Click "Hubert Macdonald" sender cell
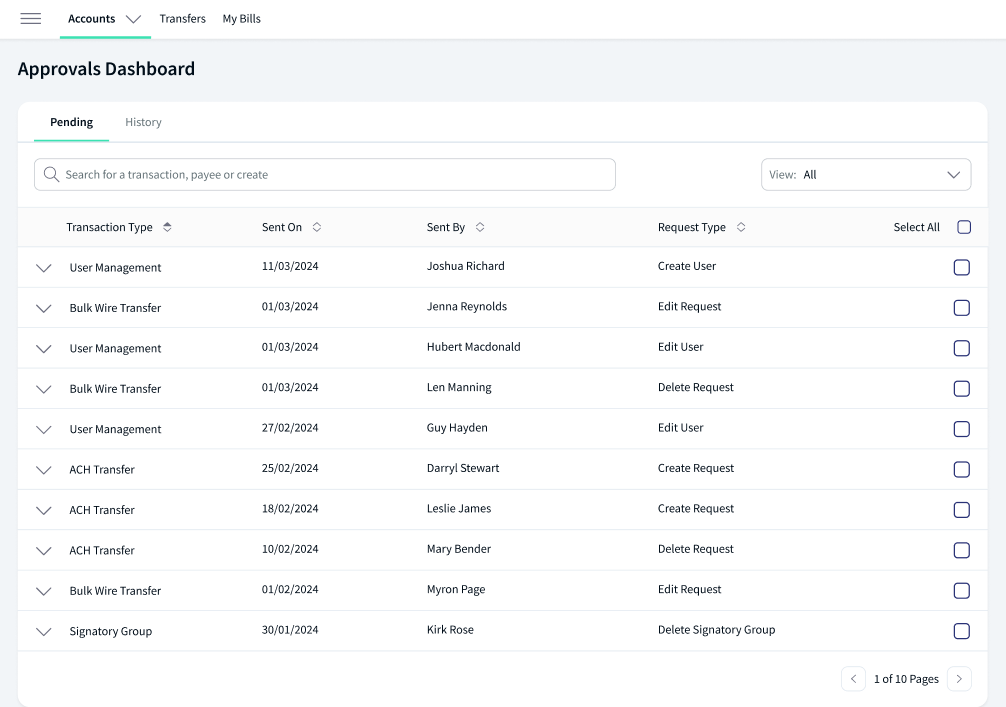This screenshot has height=707, width=1006. point(473,346)
